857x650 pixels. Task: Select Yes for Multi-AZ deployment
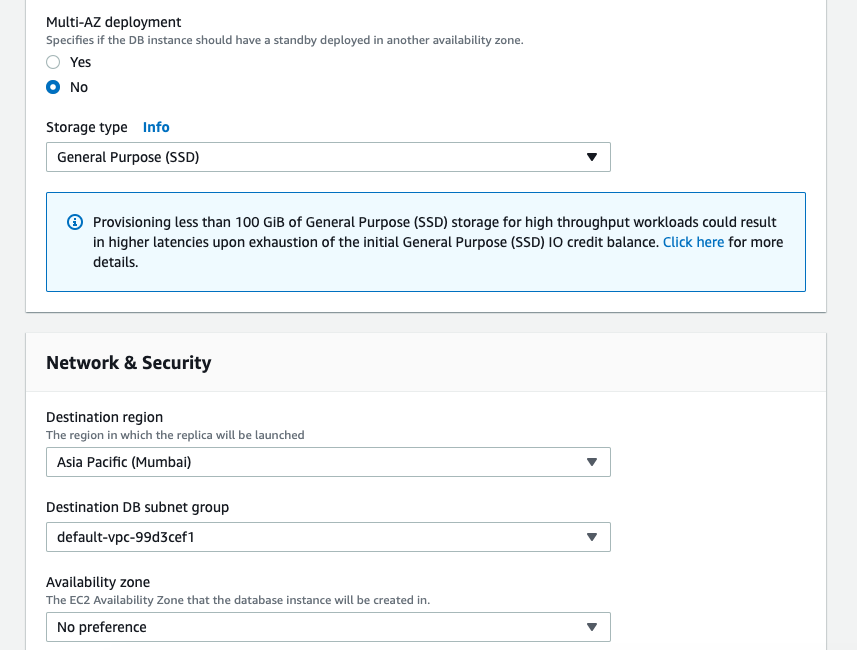click(53, 62)
